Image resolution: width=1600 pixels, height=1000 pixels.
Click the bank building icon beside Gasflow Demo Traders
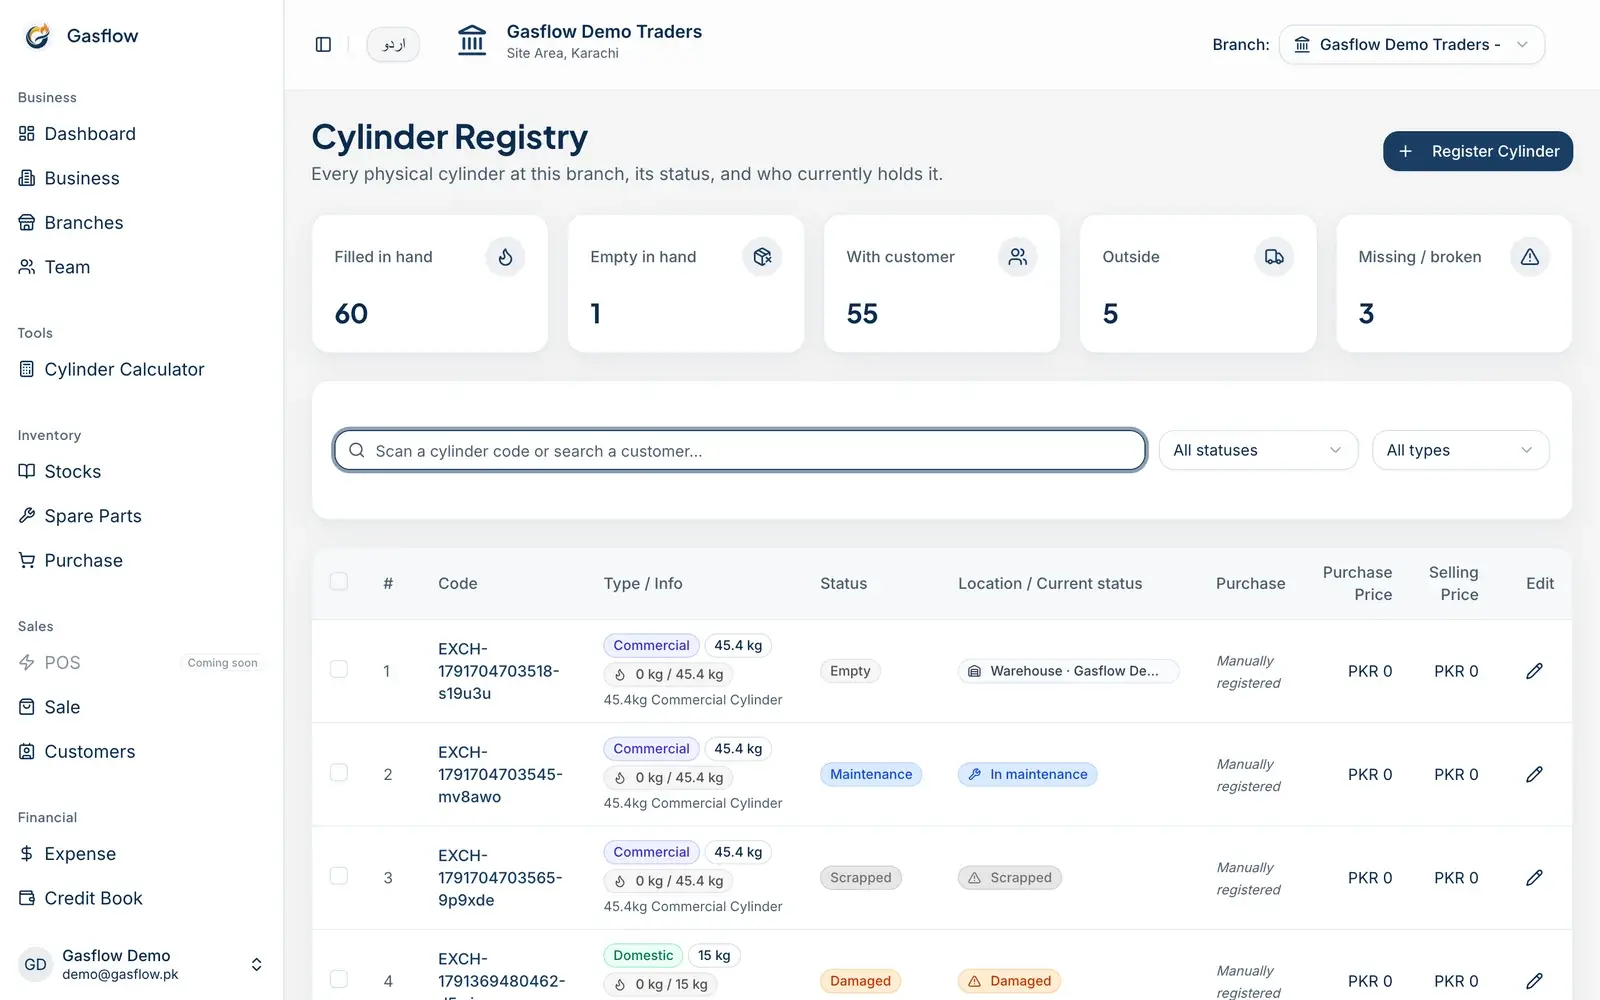click(x=472, y=41)
